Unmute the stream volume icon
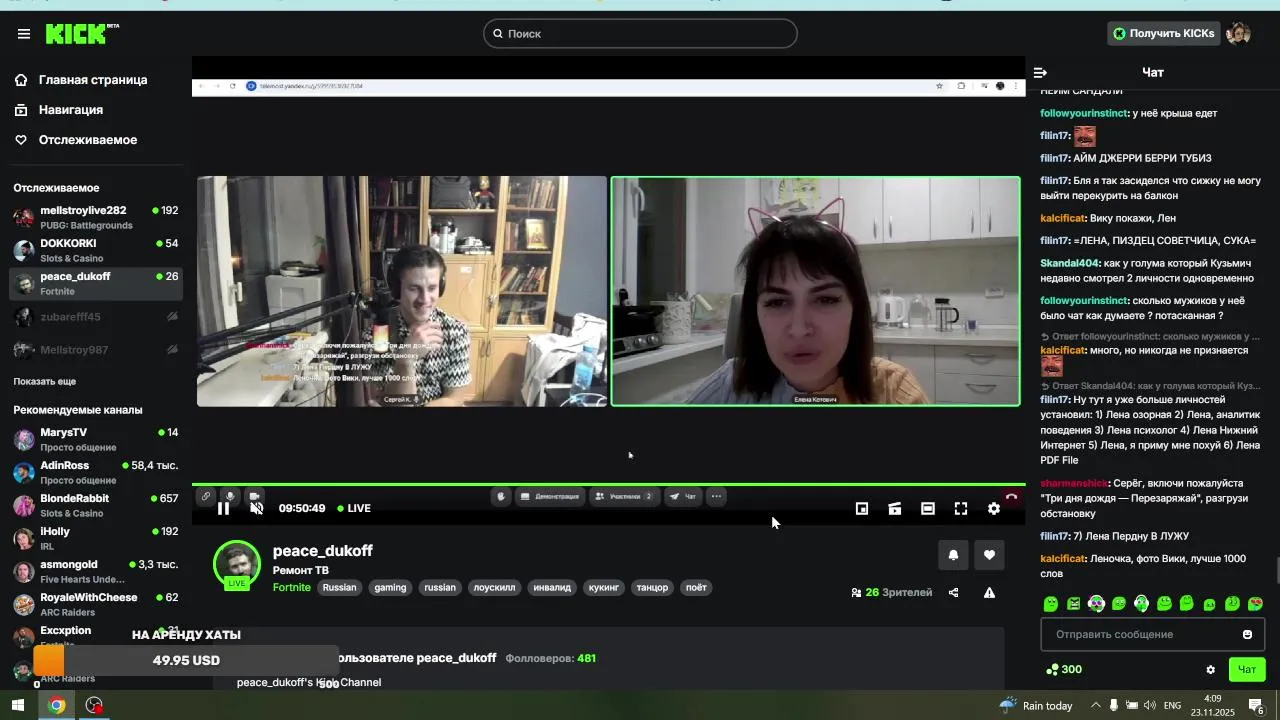Image resolution: width=1280 pixels, height=720 pixels. [x=256, y=508]
